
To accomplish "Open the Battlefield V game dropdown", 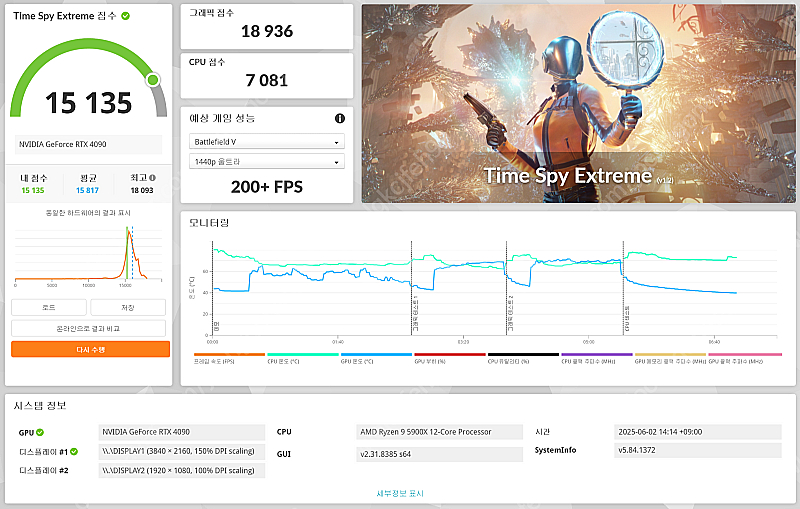I will click(x=266, y=141).
